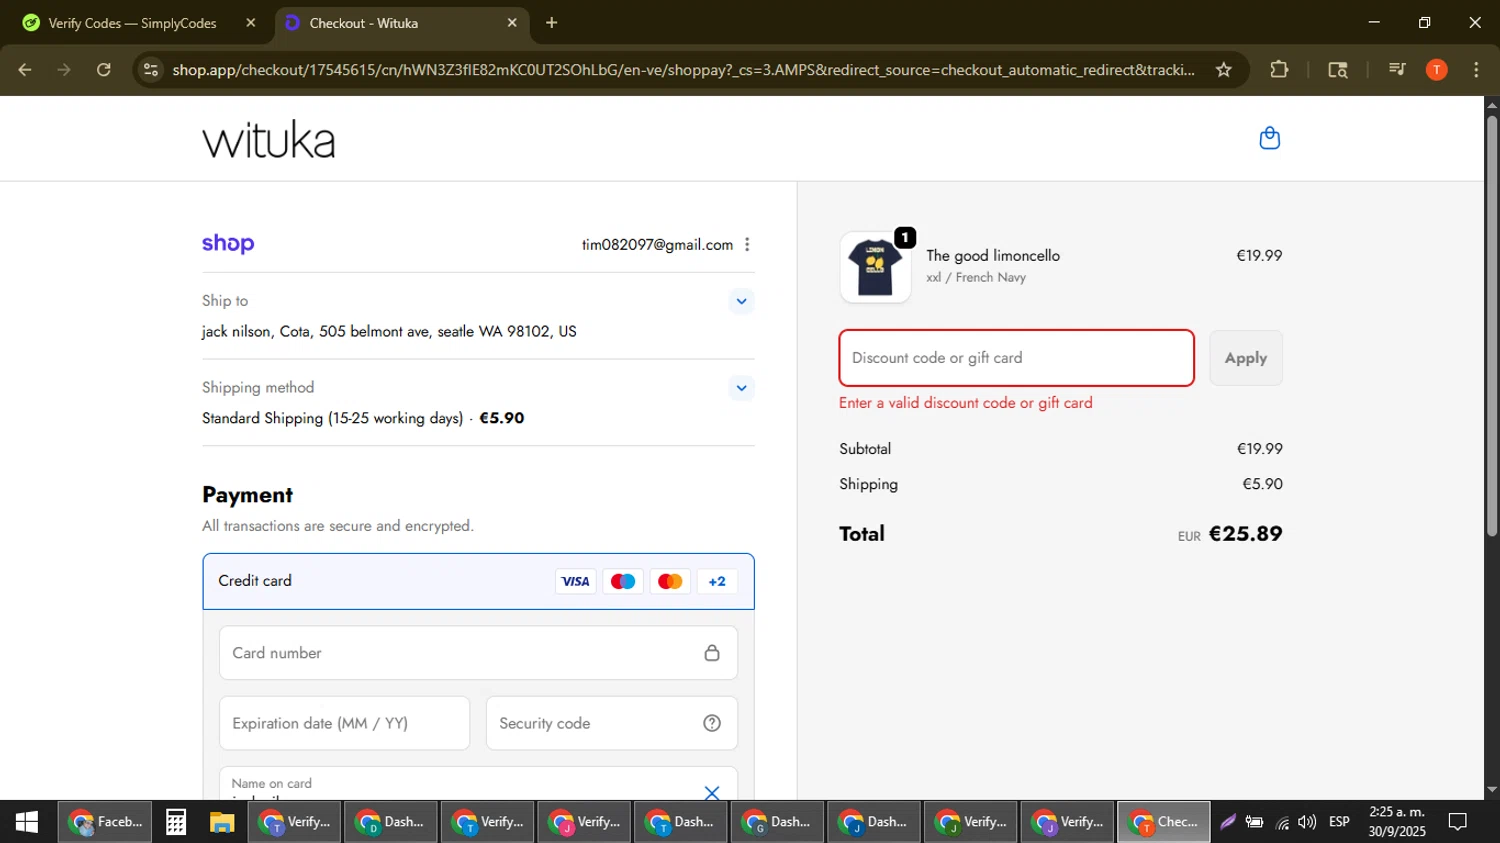Screen dimensions: 1500x843
Task: Open security code help question mark
Action: tap(712, 723)
